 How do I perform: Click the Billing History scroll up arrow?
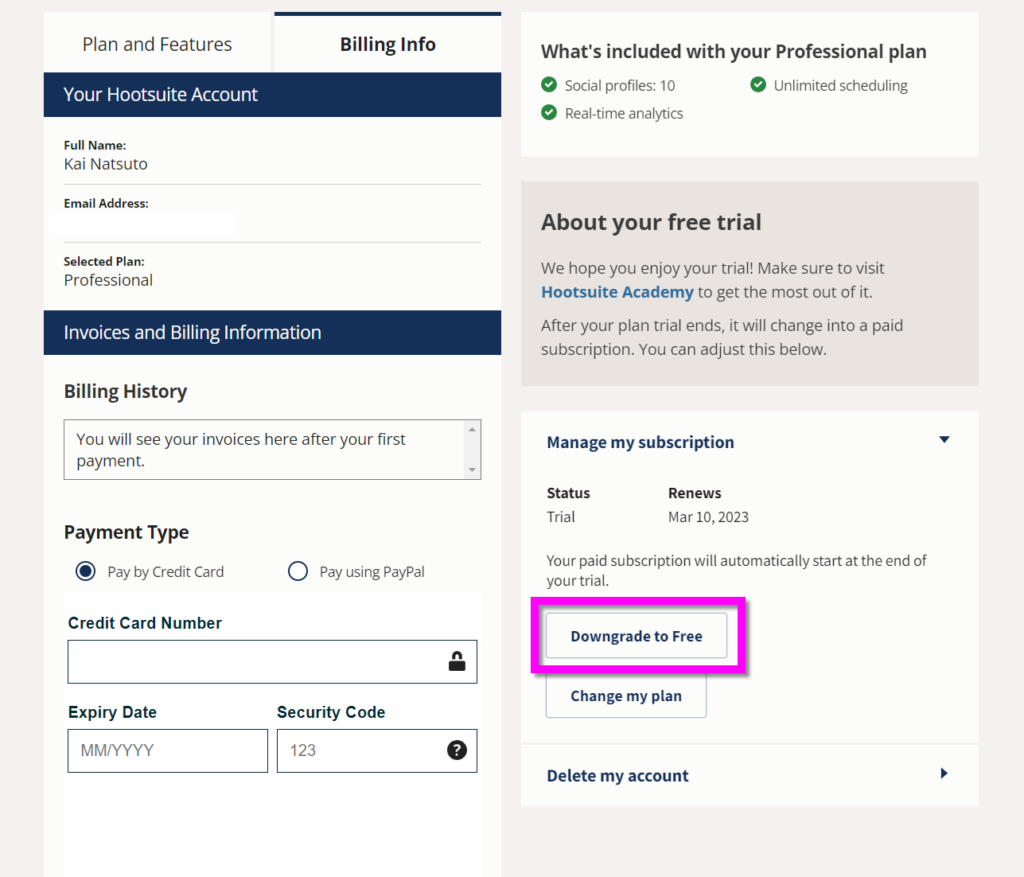coord(472,429)
